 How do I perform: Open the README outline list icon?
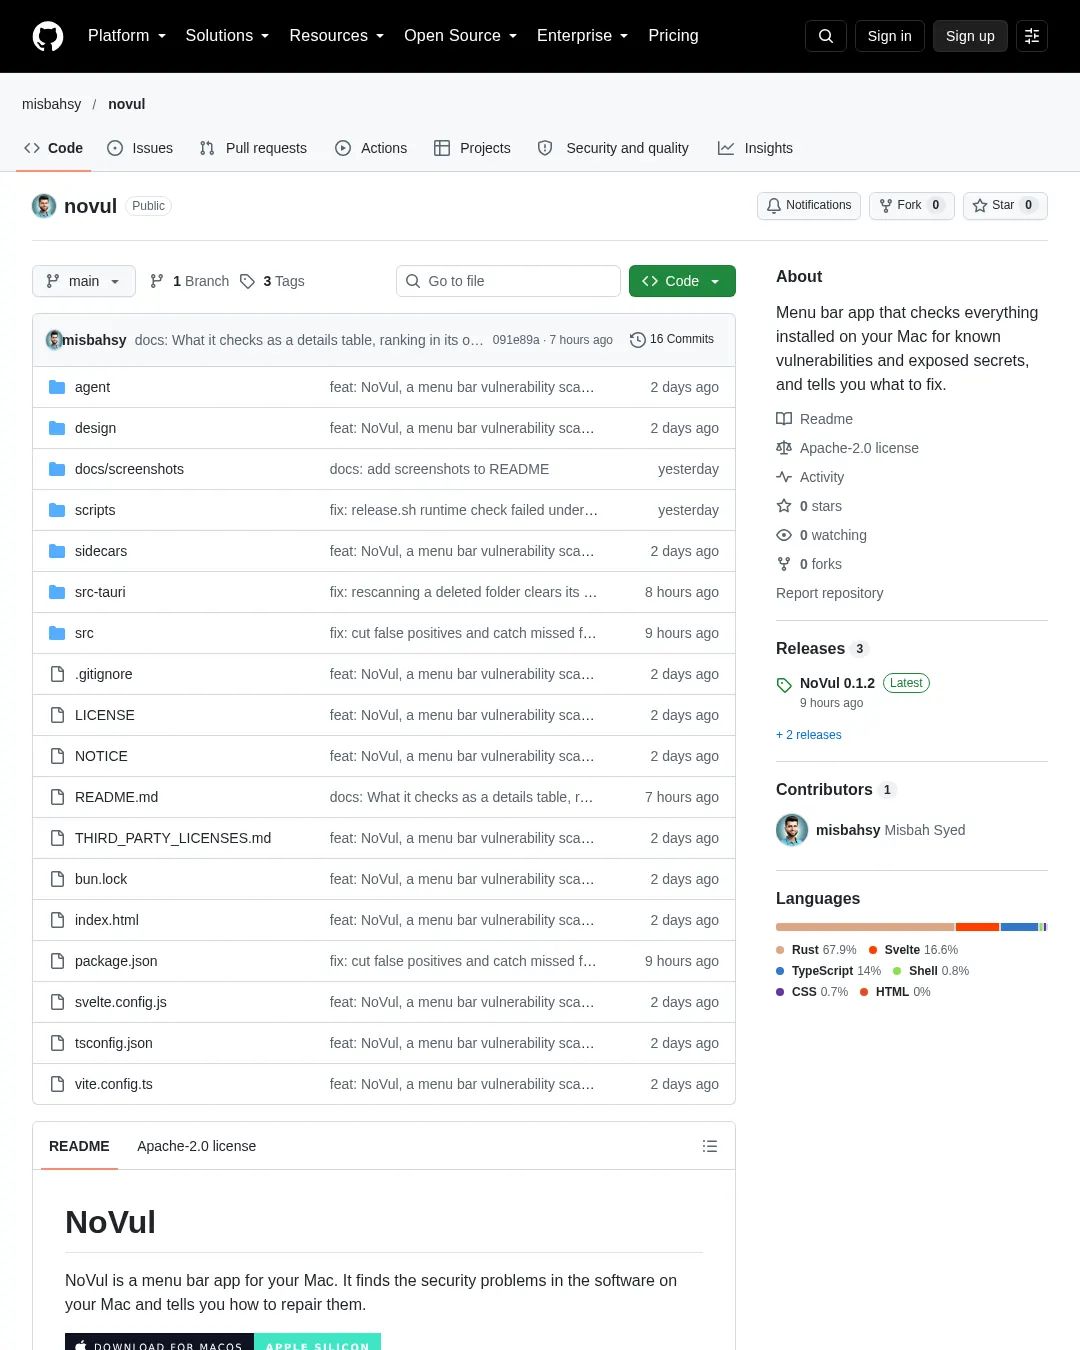coord(710,1146)
